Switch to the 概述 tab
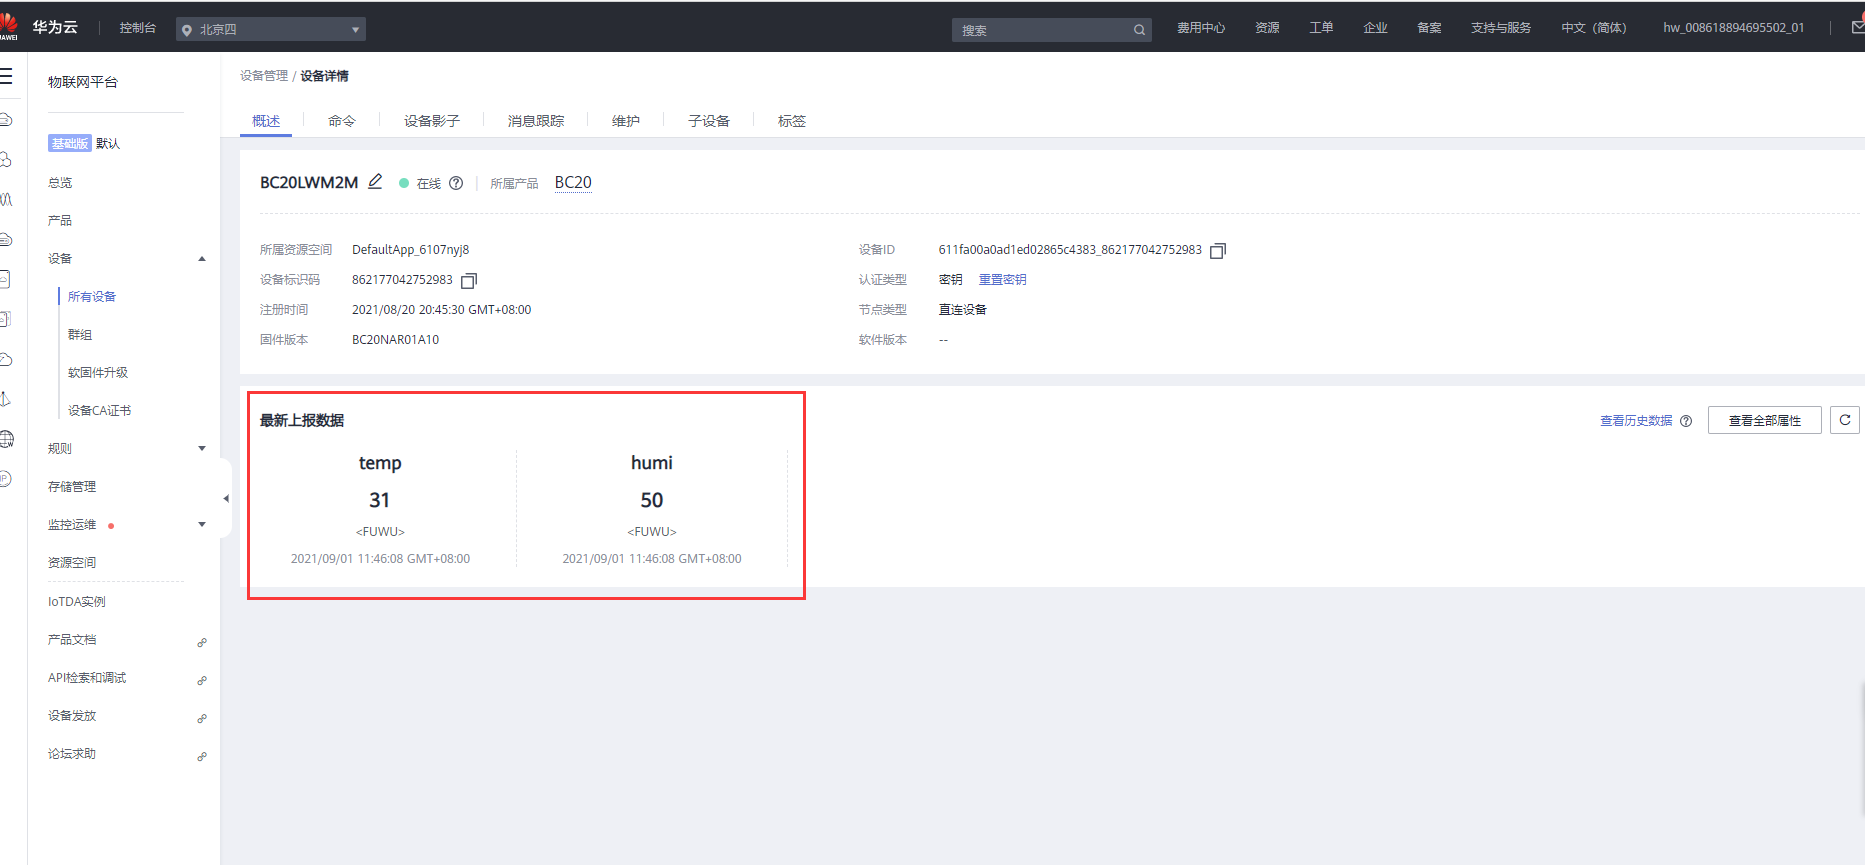1865x865 pixels. [x=266, y=121]
